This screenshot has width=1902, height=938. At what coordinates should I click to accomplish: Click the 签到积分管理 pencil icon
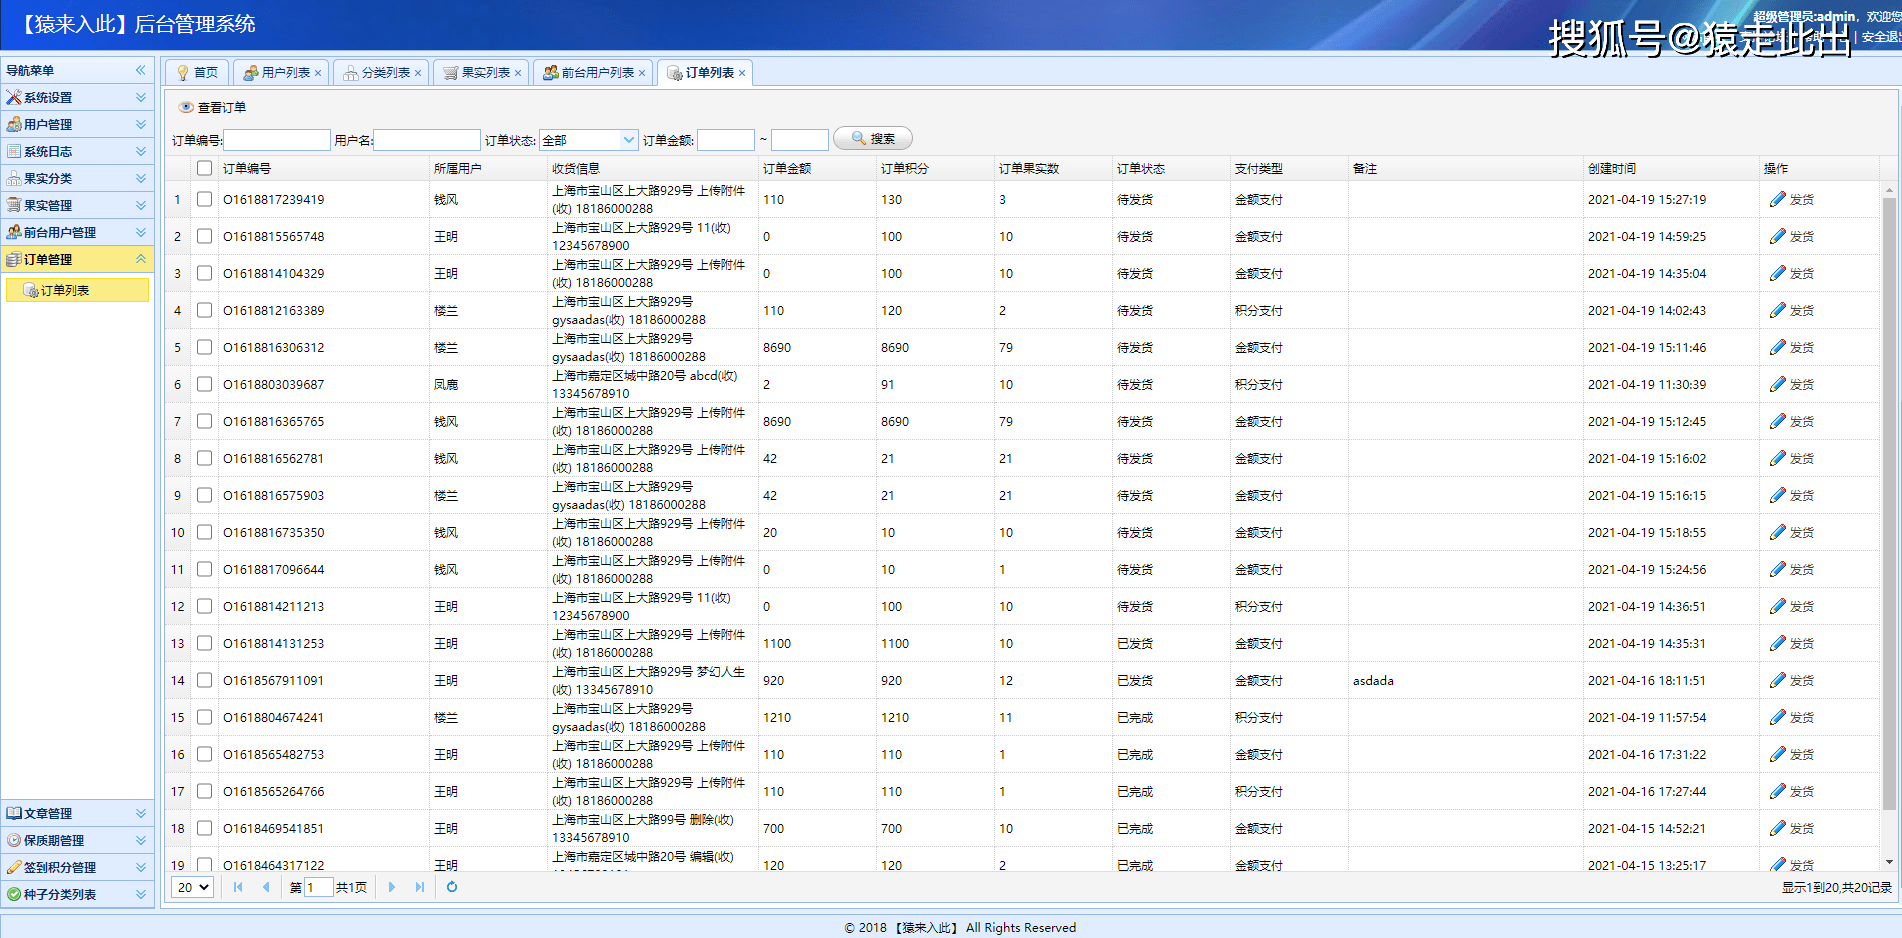14,867
